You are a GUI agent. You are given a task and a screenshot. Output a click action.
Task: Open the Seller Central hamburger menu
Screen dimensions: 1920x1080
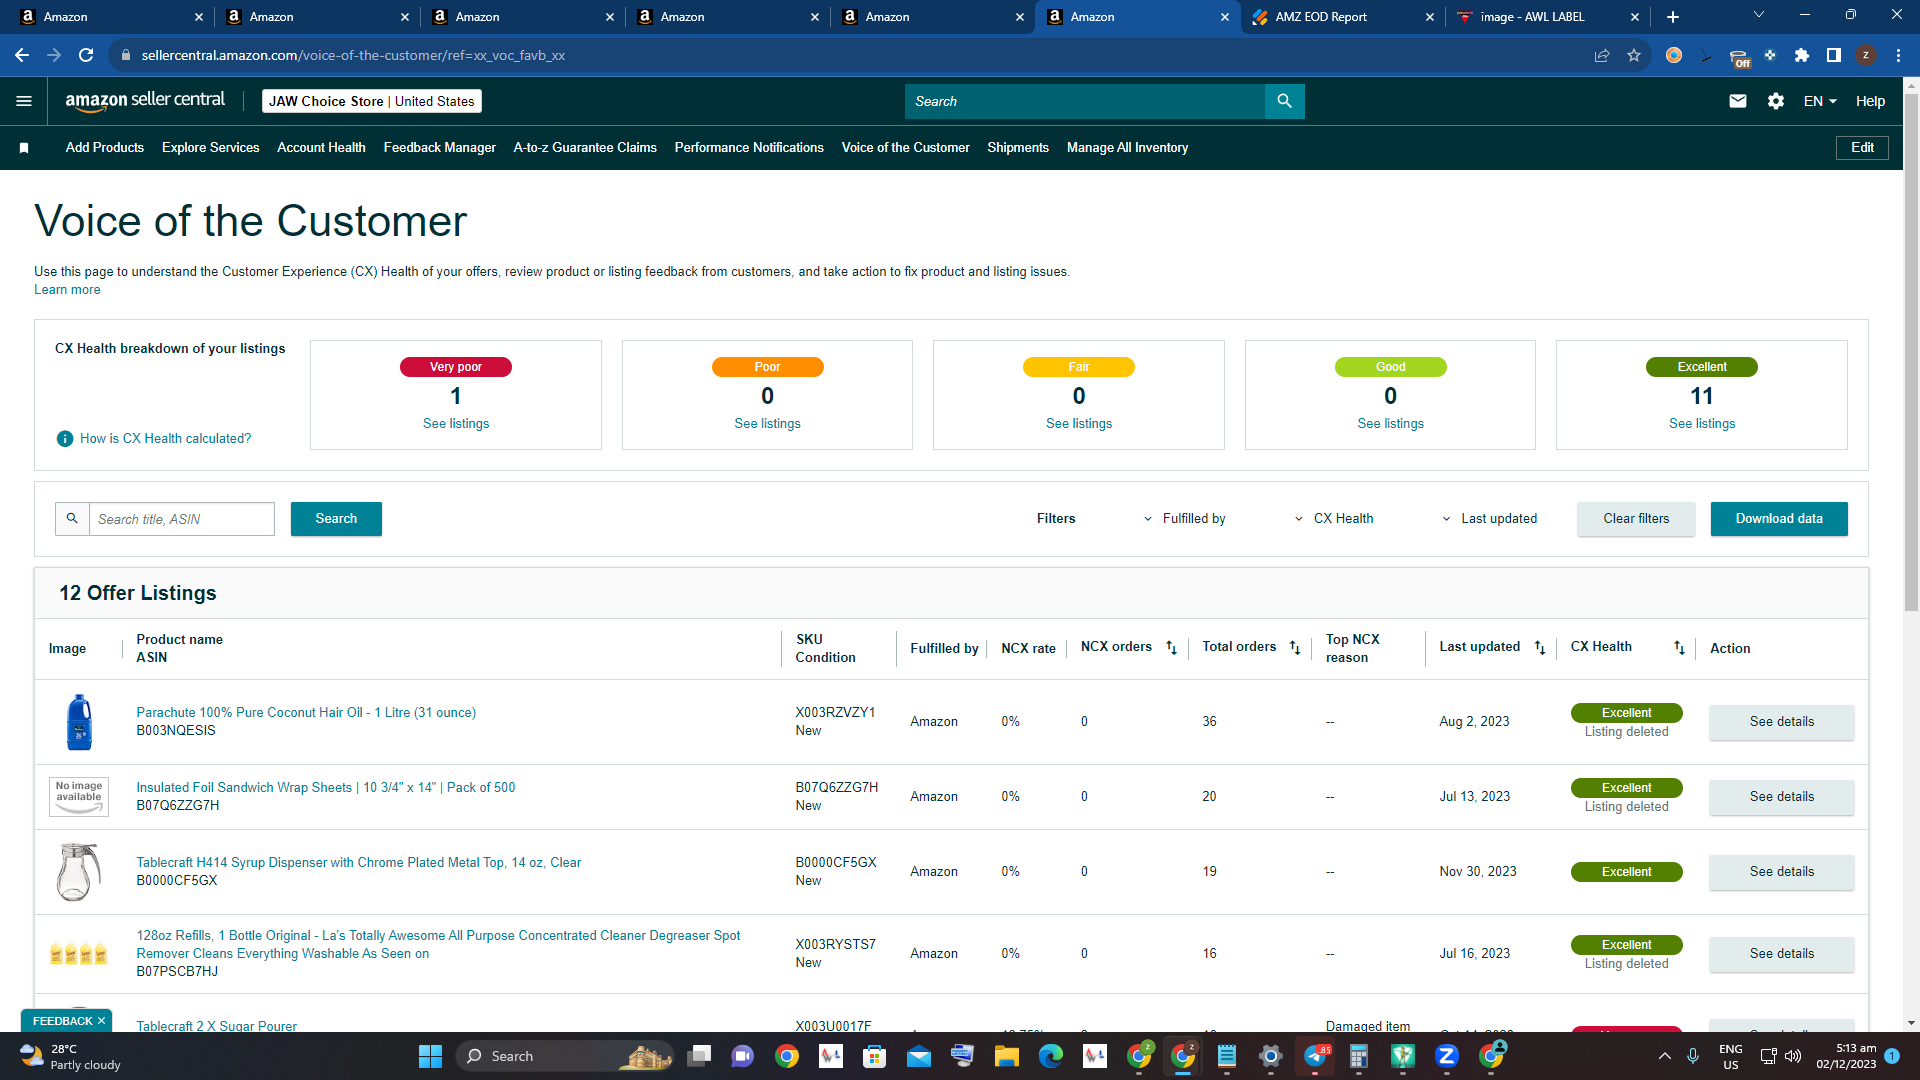click(x=24, y=101)
